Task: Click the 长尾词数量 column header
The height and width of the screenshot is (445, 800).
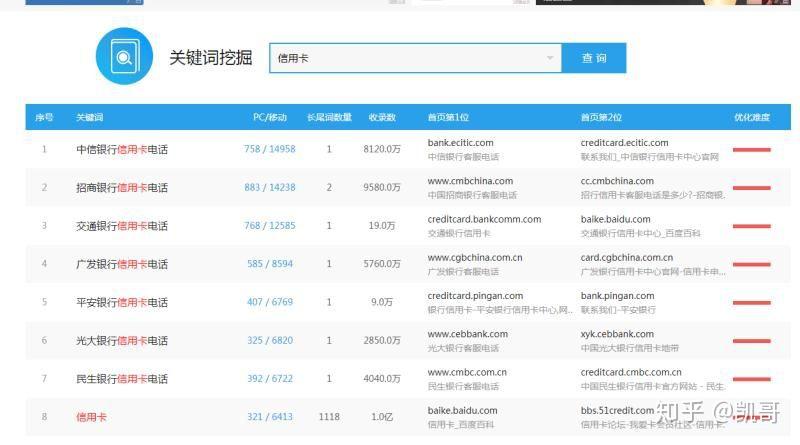Action: point(329,117)
